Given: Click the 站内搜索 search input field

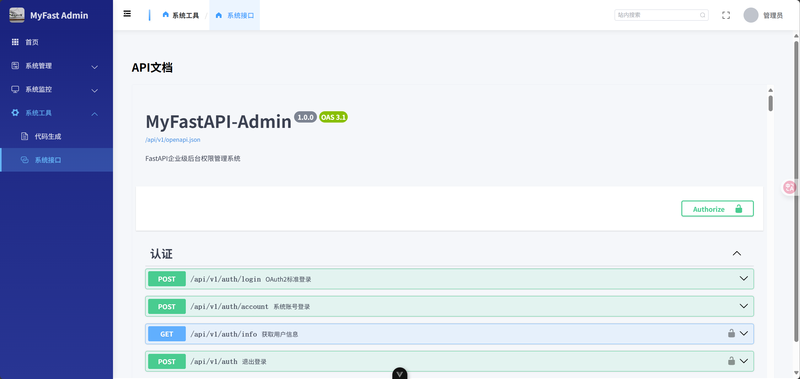Looking at the screenshot, I should tap(661, 15).
